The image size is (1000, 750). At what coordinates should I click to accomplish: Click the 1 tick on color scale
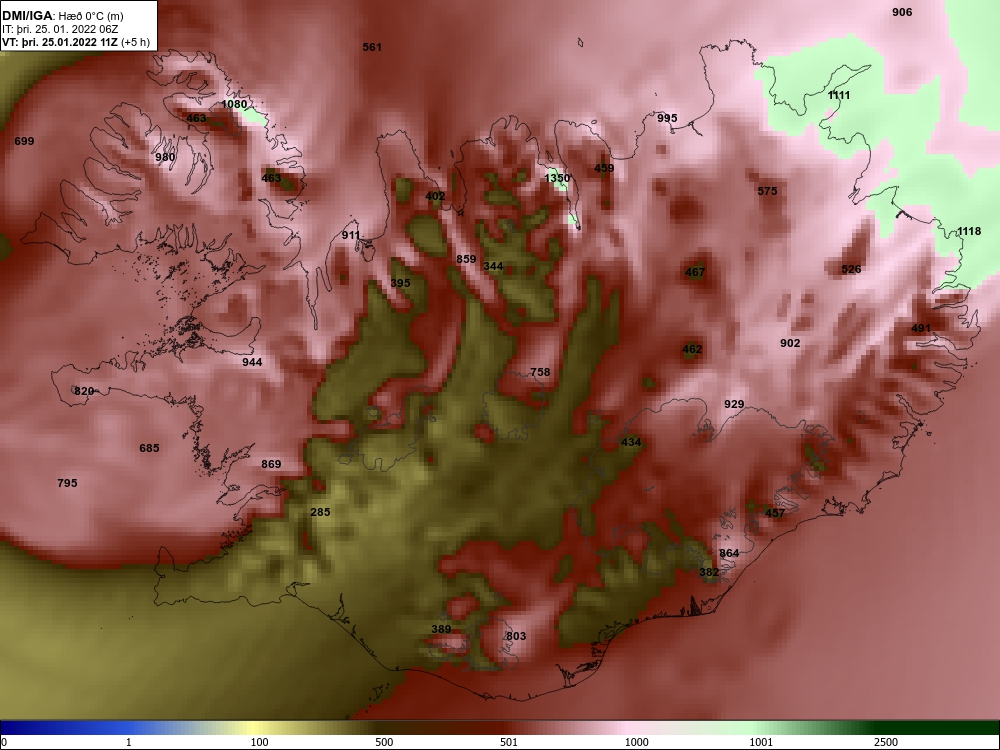click(x=129, y=742)
